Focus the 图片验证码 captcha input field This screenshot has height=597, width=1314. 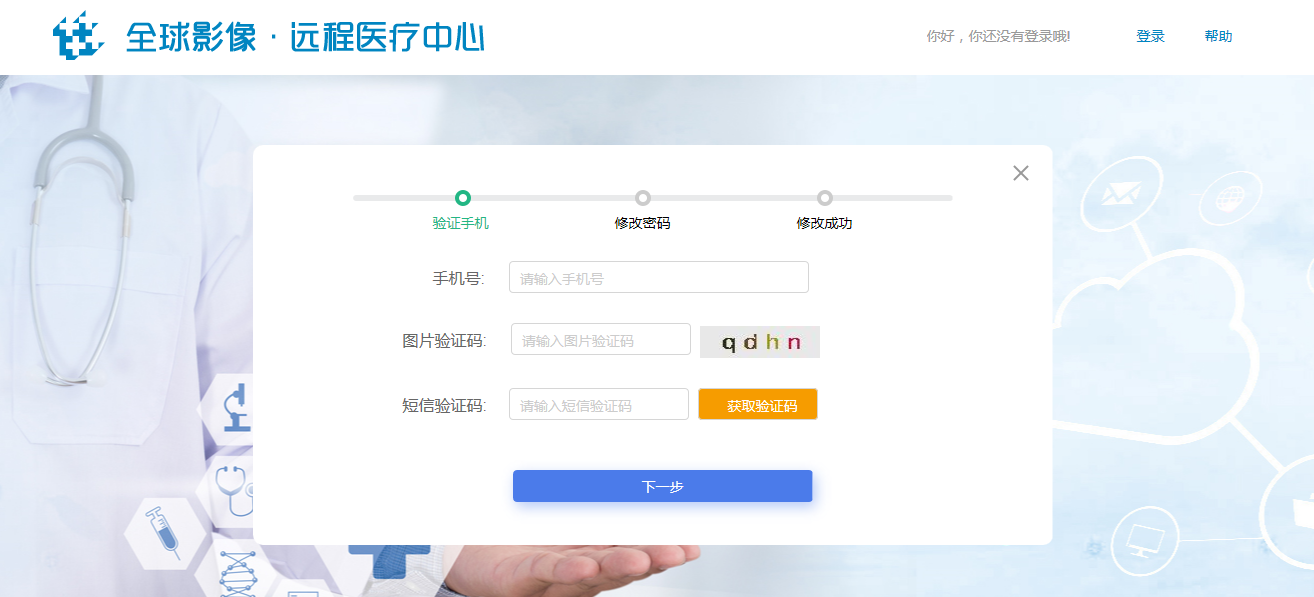point(600,340)
